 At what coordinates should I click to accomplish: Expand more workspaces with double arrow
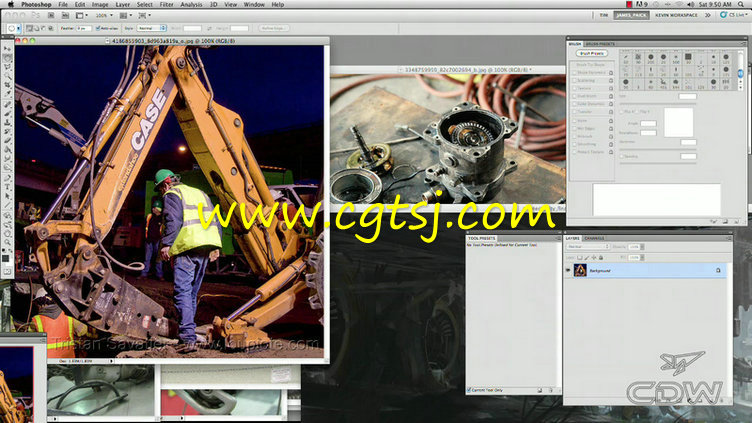(708, 15)
